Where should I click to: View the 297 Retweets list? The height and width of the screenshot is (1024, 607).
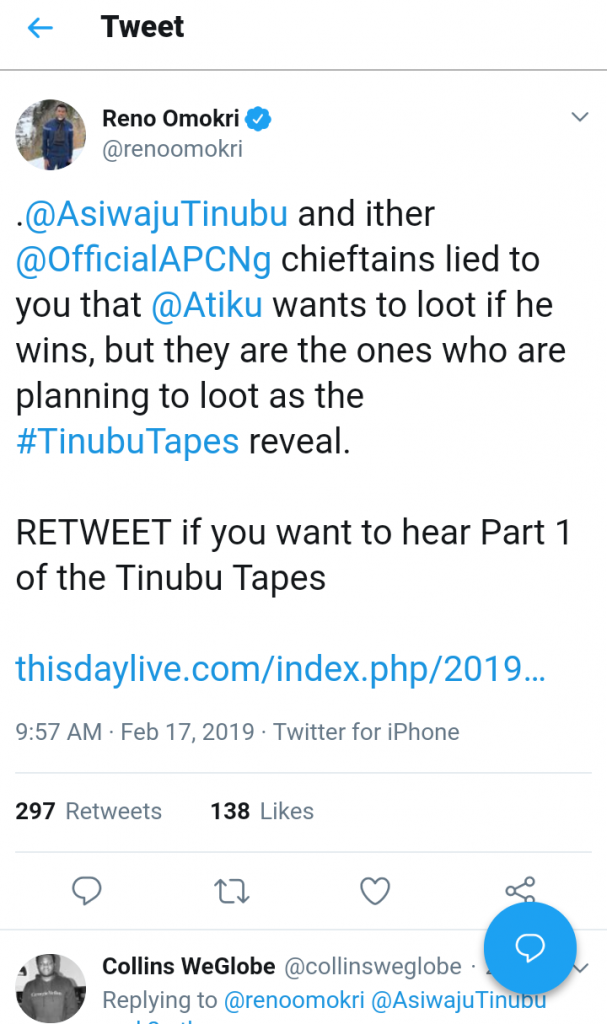[88, 811]
